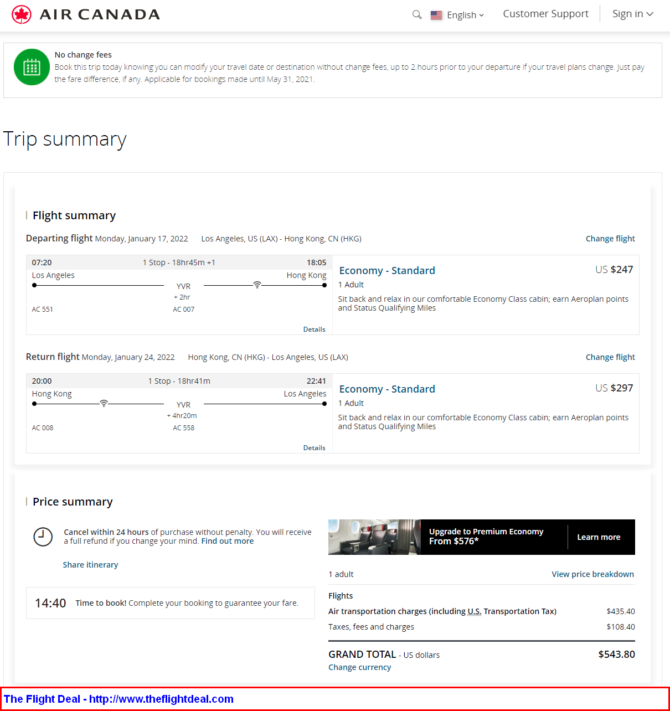Click the 07:20 departure time
The height and width of the screenshot is (711, 670).
(x=42, y=263)
